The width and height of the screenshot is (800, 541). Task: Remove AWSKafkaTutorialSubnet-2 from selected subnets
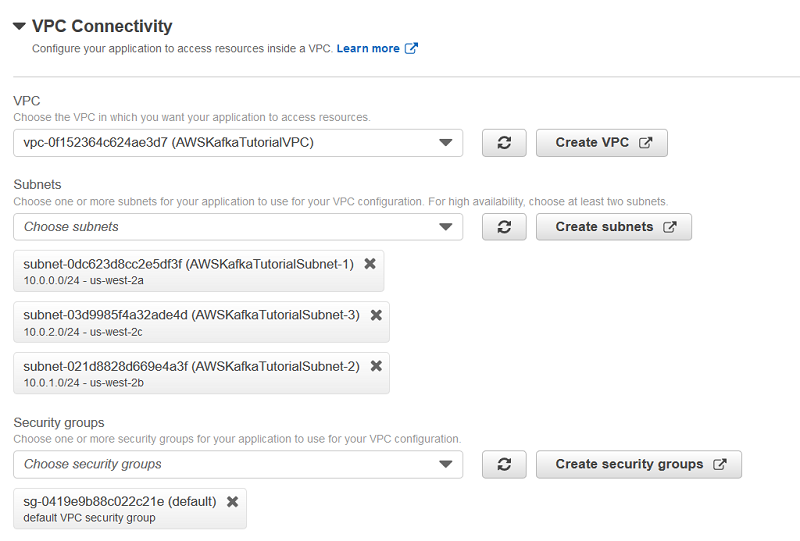click(x=376, y=366)
